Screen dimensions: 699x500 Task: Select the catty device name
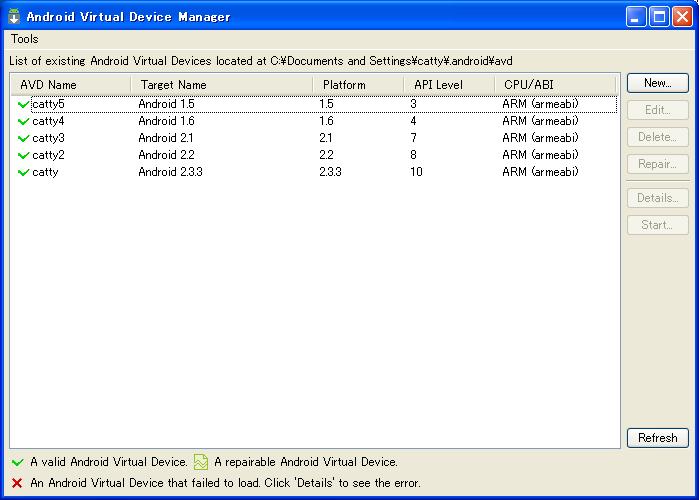[x=45, y=172]
